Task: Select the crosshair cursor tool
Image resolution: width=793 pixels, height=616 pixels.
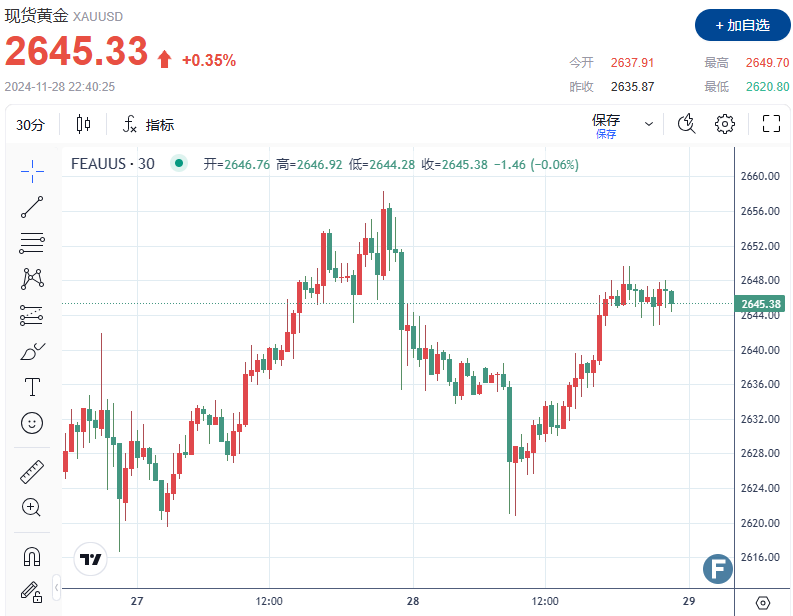Action: pyautogui.click(x=32, y=171)
